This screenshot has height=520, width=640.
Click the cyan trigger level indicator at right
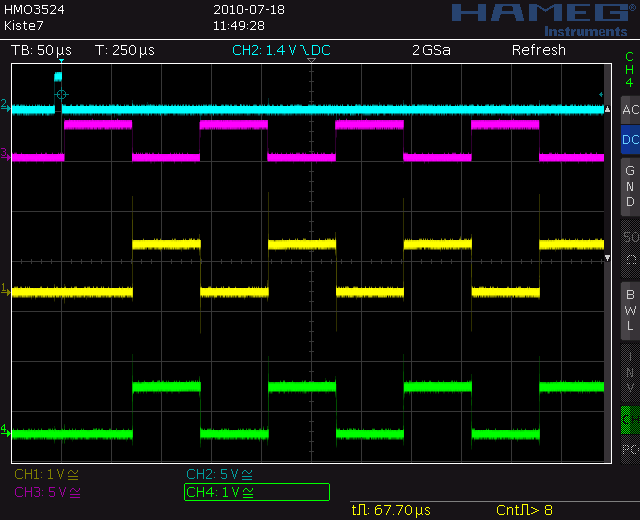point(601,95)
